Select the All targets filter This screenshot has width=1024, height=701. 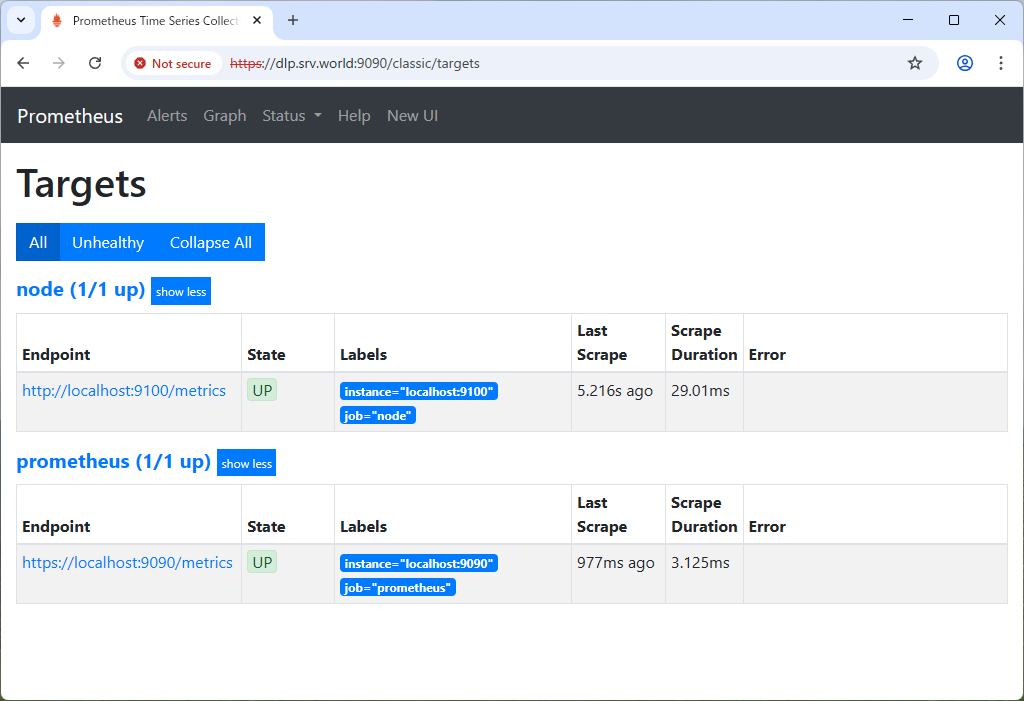(x=38, y=242)
